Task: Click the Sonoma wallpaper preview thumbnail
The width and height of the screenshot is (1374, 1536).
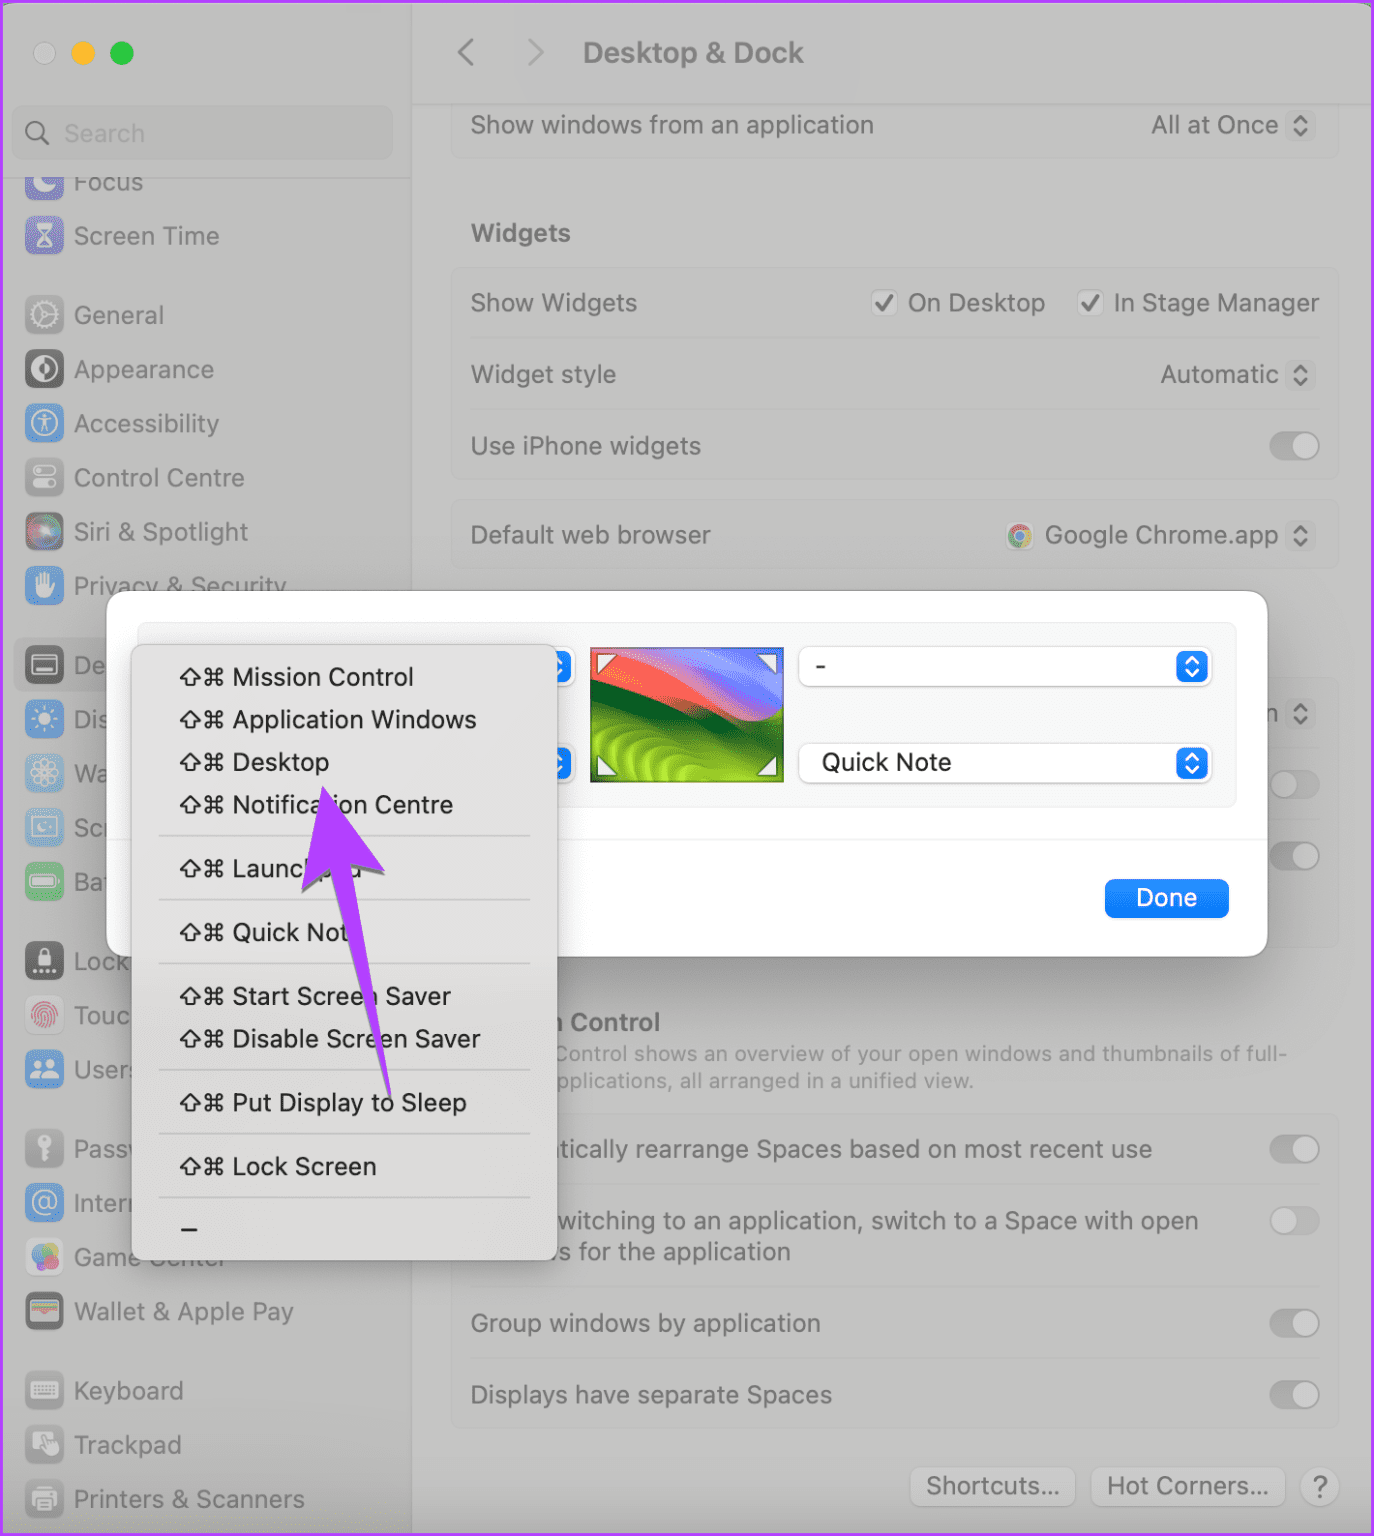Action: pos(686,713)
